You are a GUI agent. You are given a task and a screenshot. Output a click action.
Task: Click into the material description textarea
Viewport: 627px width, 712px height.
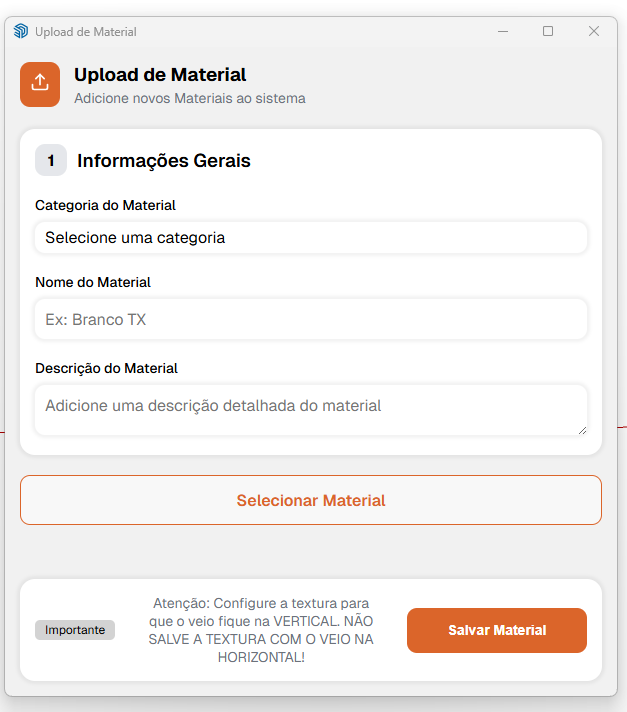click(x=310, y=409)
